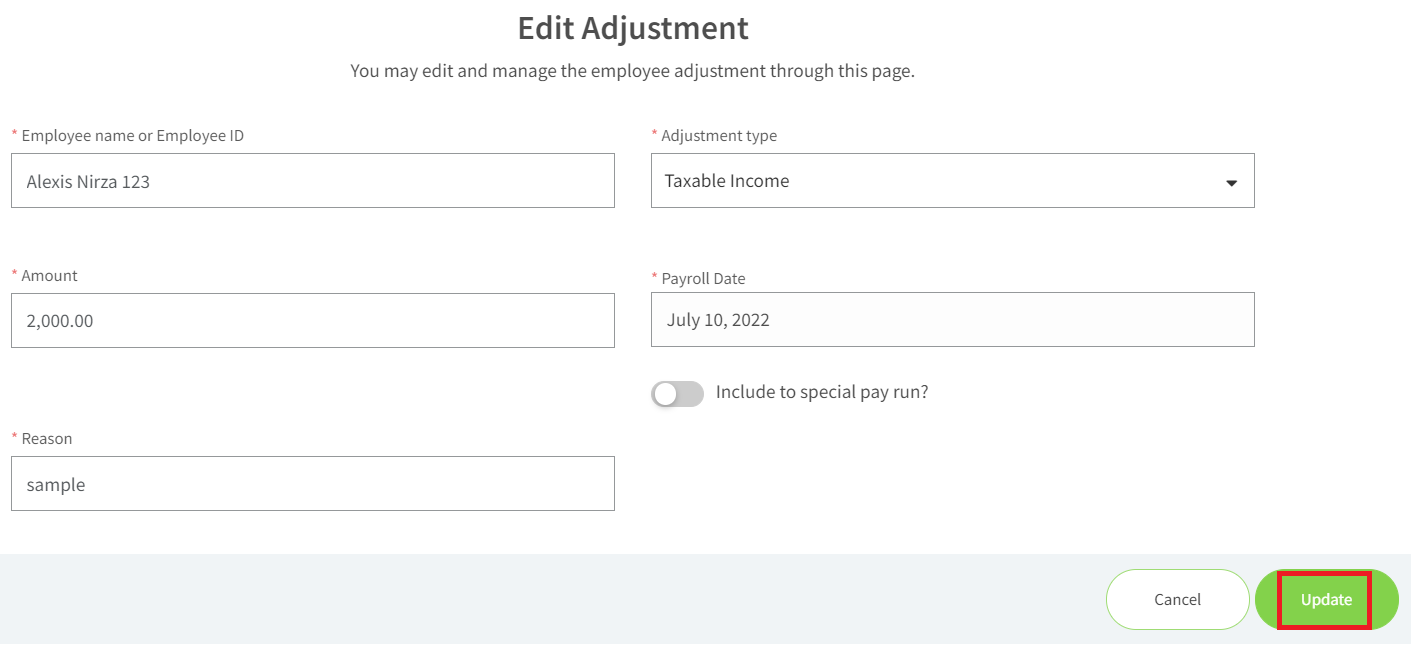Click the Reason field label
Image resolution: width=1411 pixels, height=649 pixels.
pyautogui.click(x=47, y=438)
